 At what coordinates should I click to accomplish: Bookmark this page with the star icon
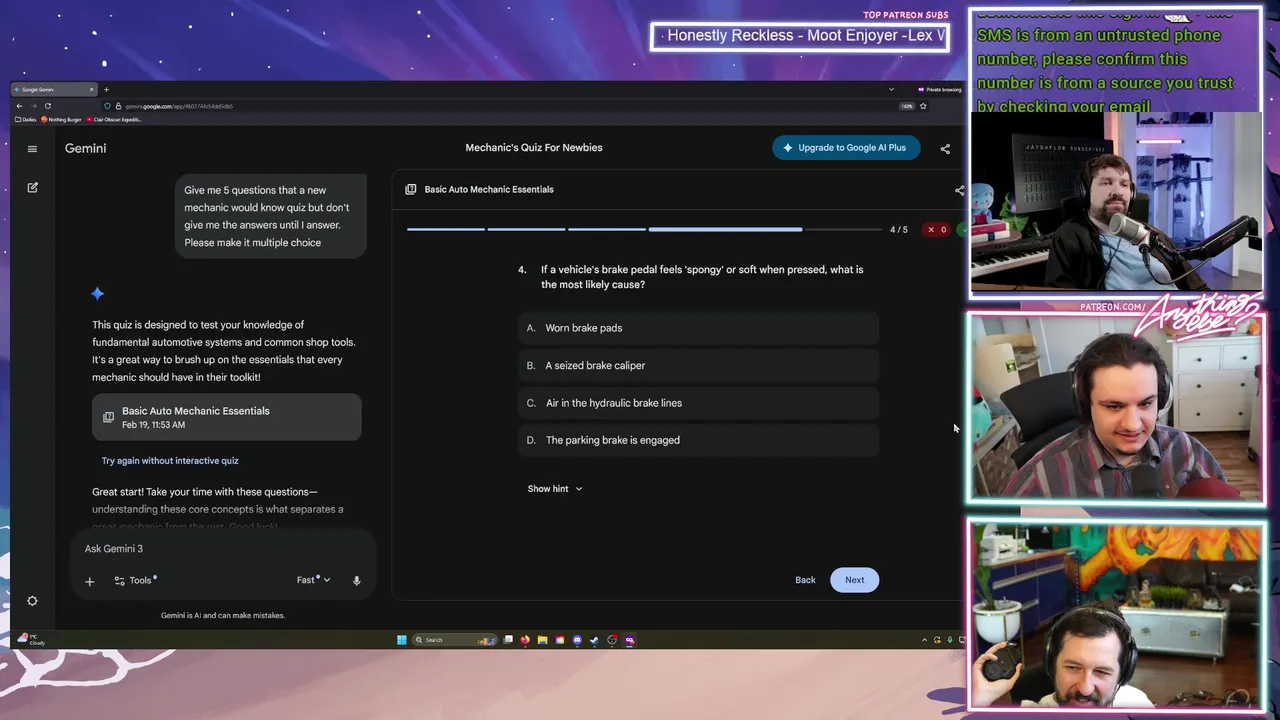click(923, 106)
